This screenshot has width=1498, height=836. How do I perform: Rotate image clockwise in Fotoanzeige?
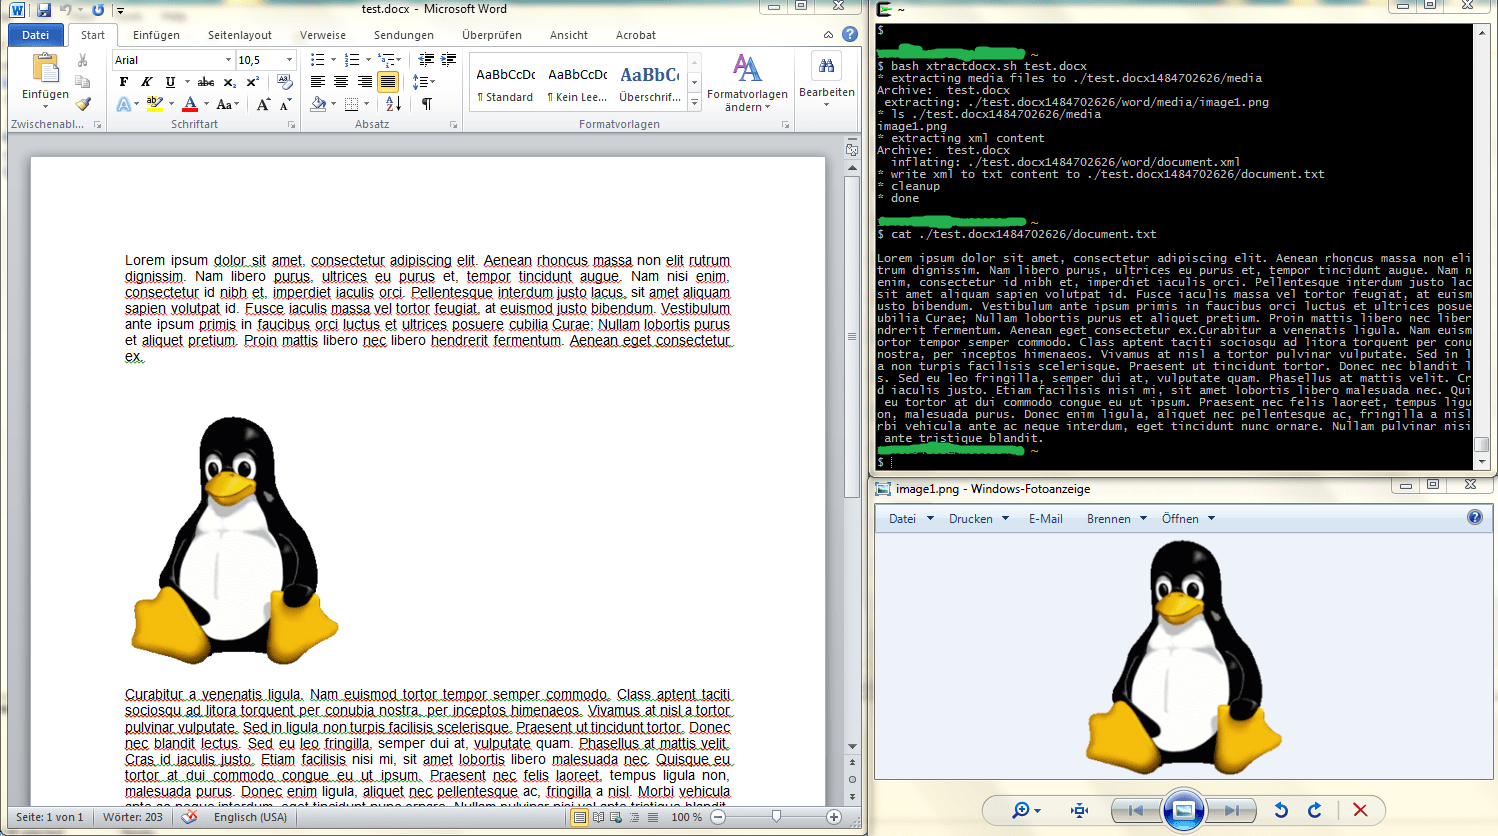point(1315,810)
